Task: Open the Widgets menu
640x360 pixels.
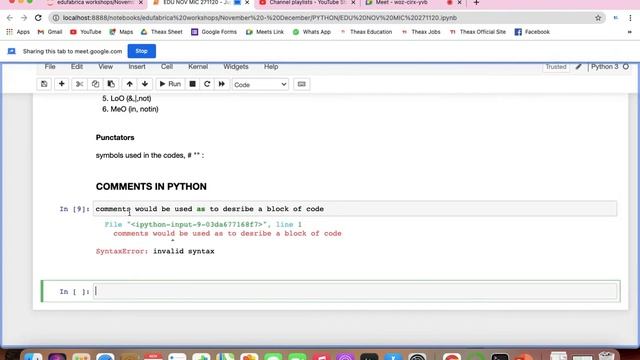Action: [x=236, y=67]
